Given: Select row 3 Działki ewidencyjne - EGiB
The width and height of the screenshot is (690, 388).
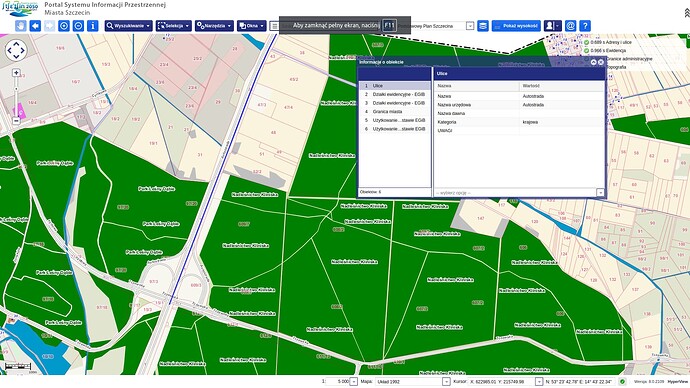Looking at the screenshot, I should [x=395, y=103].
